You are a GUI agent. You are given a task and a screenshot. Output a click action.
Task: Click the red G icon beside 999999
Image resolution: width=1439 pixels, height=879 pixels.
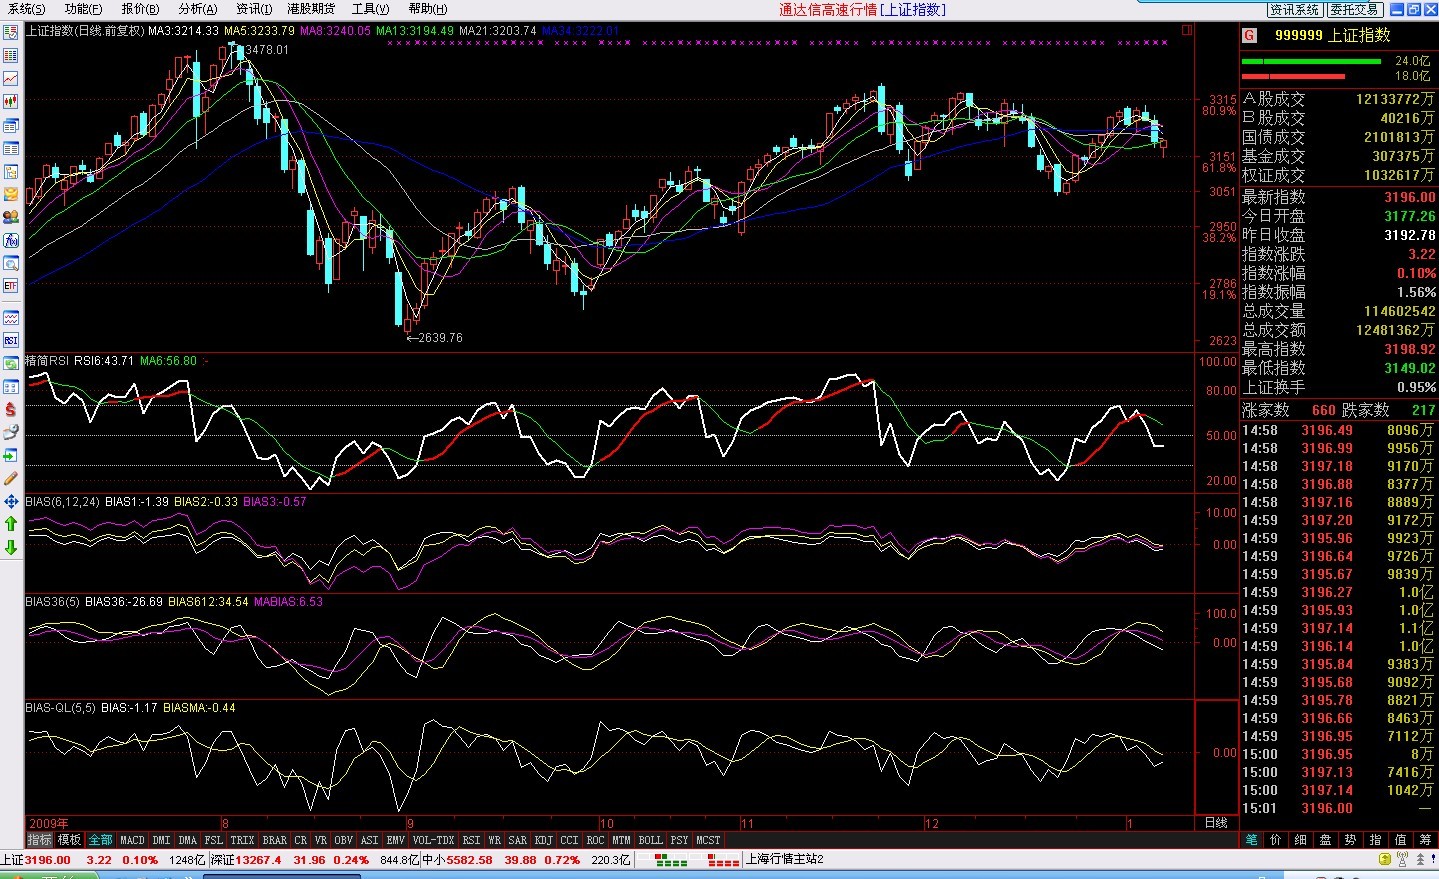(1249, 35)
